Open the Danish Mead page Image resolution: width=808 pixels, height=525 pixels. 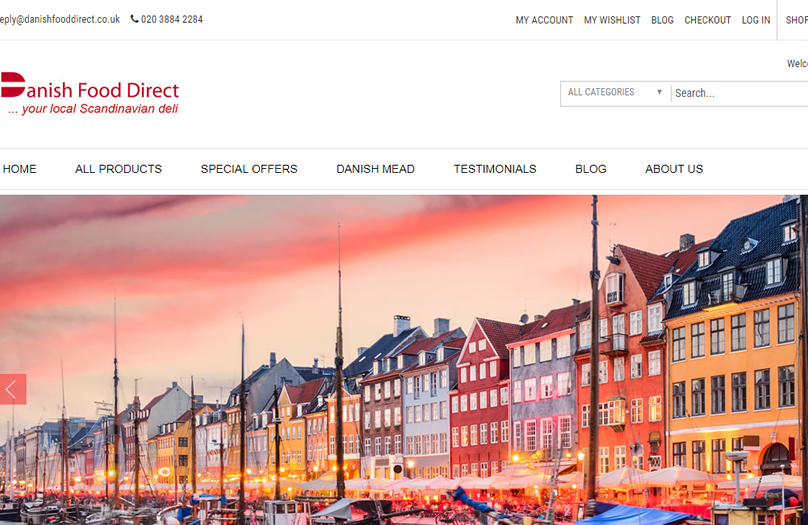coord(375,169)
